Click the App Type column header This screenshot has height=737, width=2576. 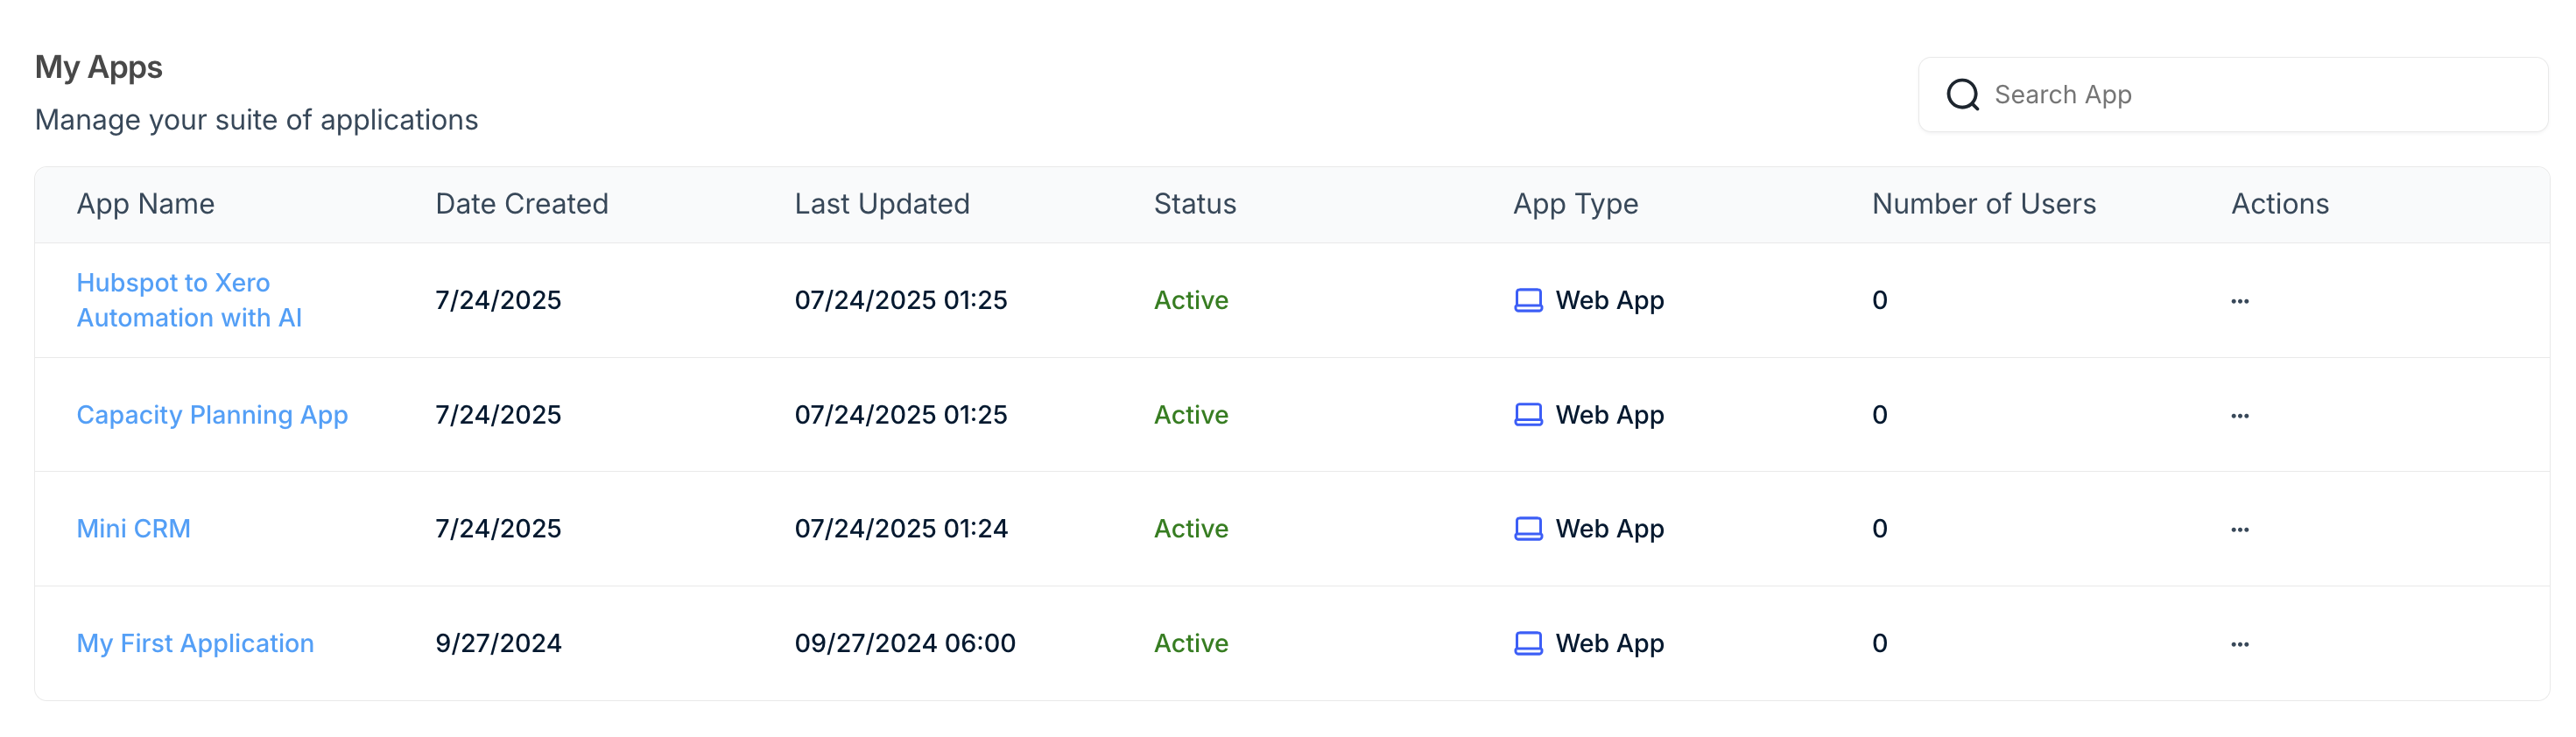click(1576, 204)
